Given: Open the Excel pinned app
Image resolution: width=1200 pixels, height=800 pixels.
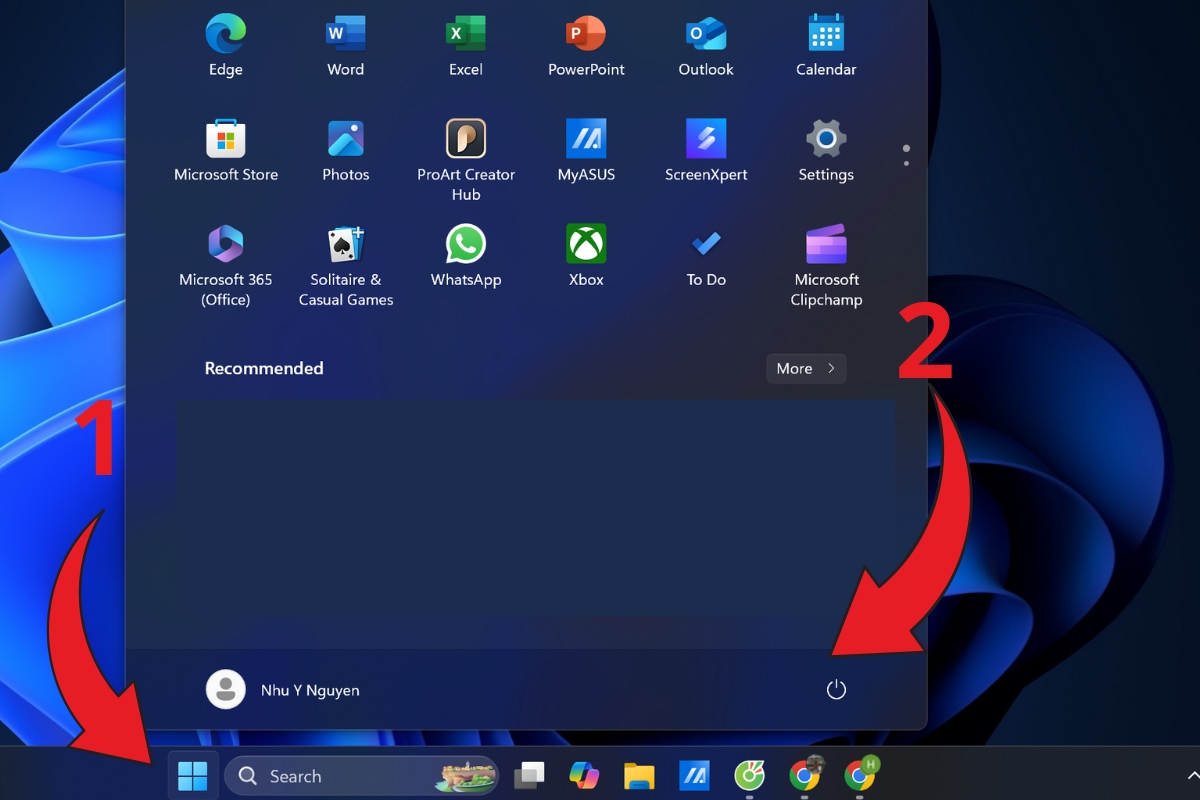Looking at the screenshot, I should [x=466, y=45].
